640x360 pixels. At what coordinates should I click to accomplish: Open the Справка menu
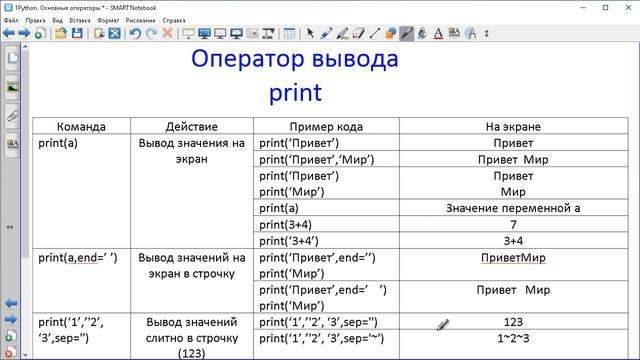point(174,20)
